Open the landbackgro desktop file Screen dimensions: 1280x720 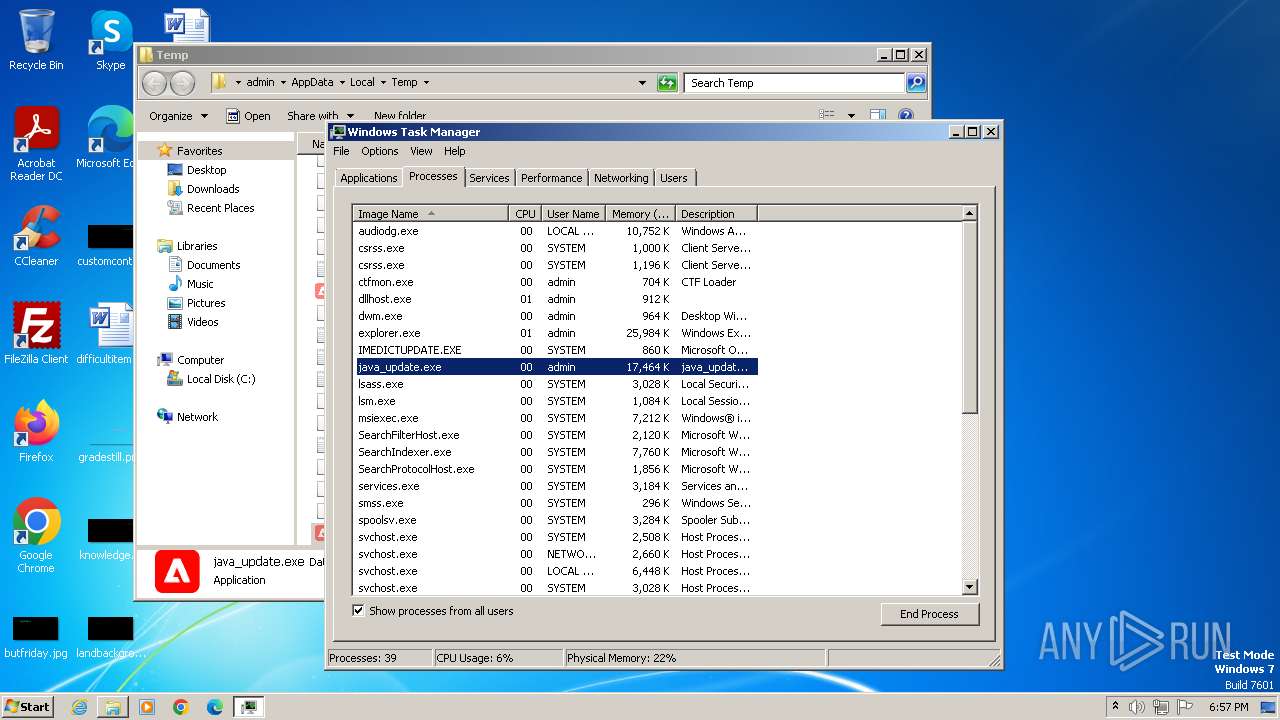110,637
